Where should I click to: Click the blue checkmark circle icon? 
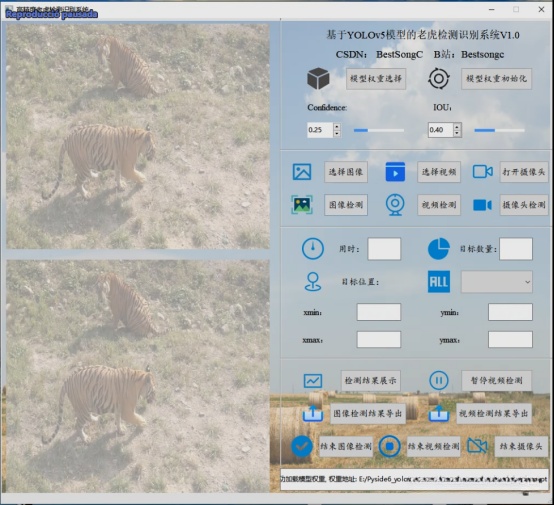tap(302, 446)
